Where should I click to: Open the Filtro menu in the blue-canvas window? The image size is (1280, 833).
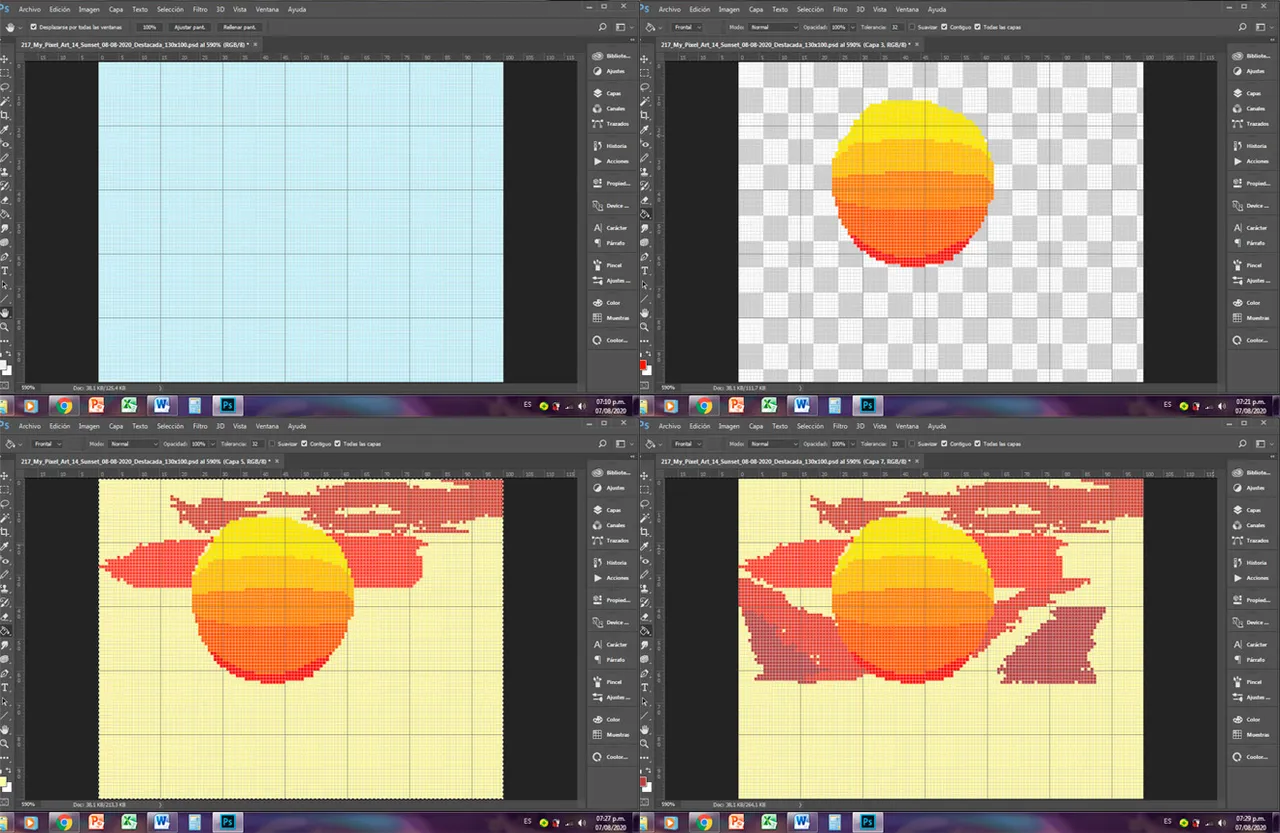coord(200,9)
